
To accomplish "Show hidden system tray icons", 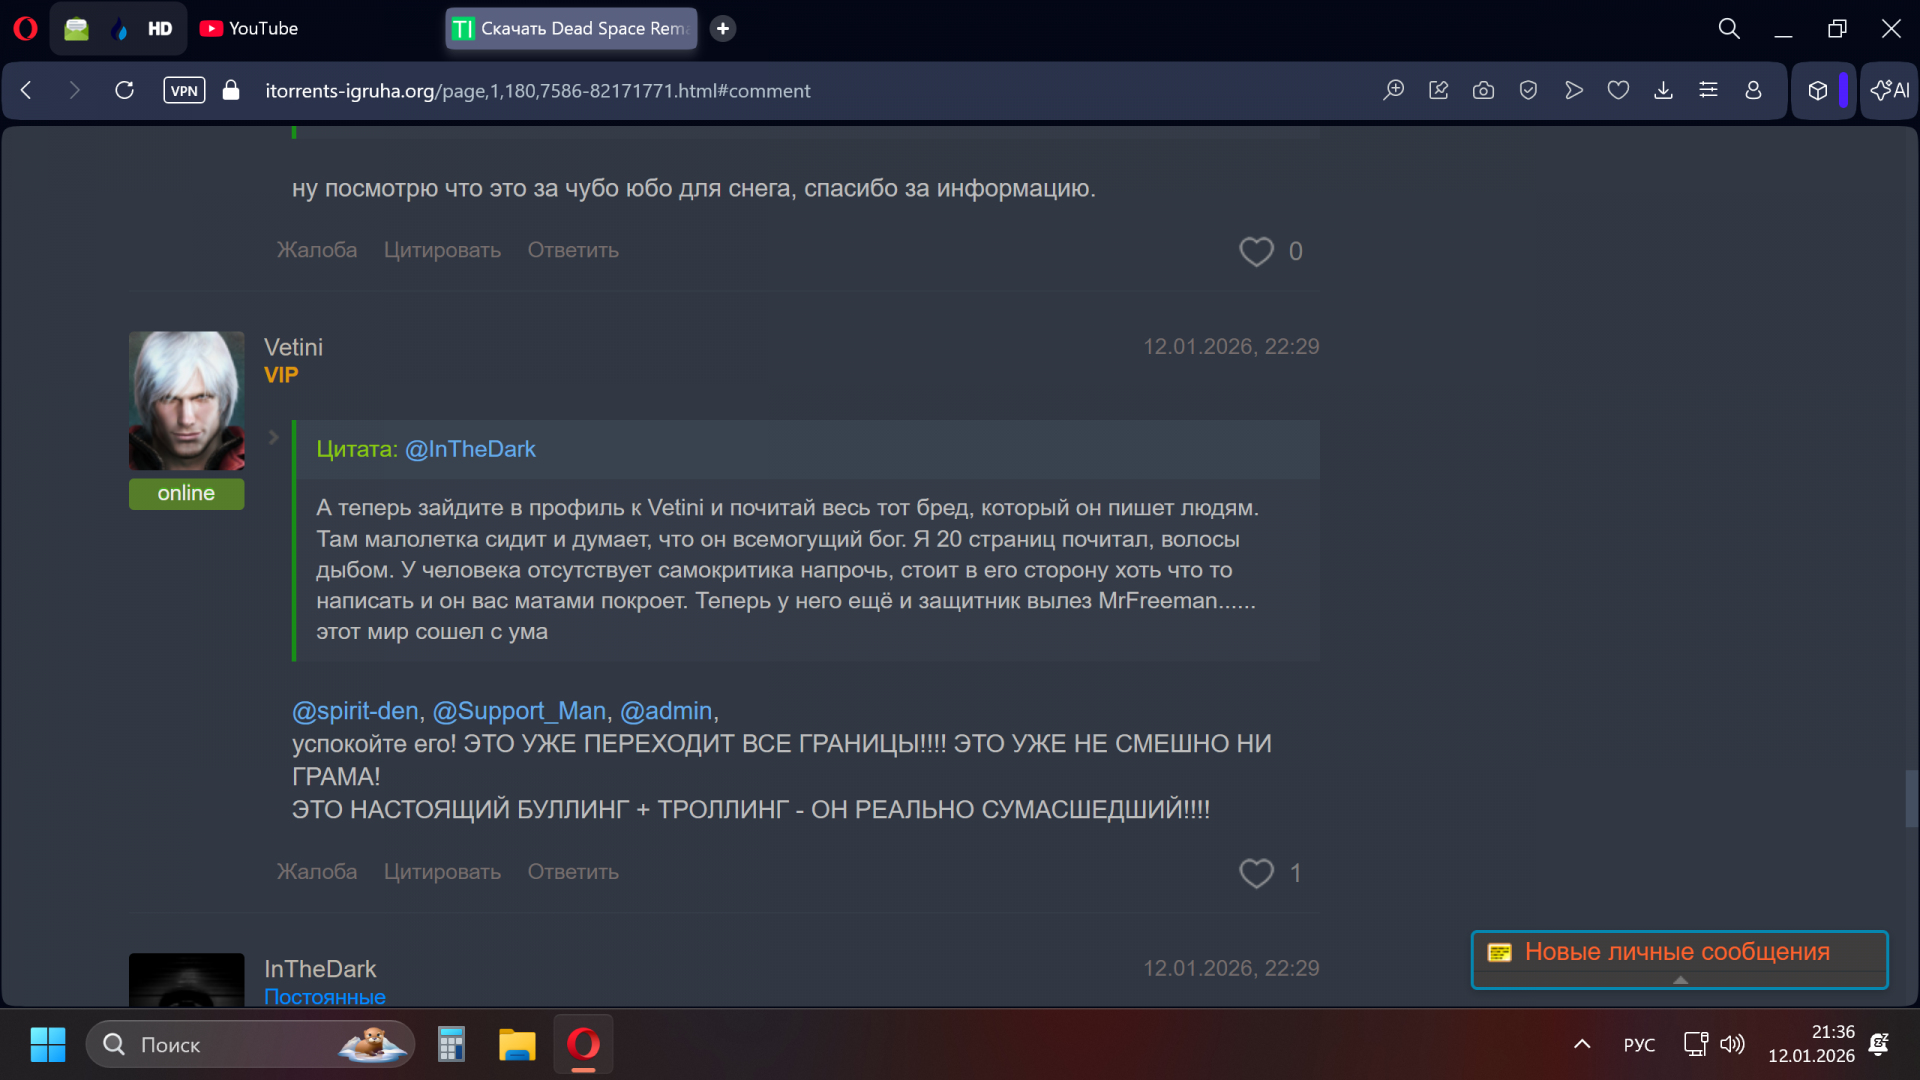I will click(x=1582, y=1044).
